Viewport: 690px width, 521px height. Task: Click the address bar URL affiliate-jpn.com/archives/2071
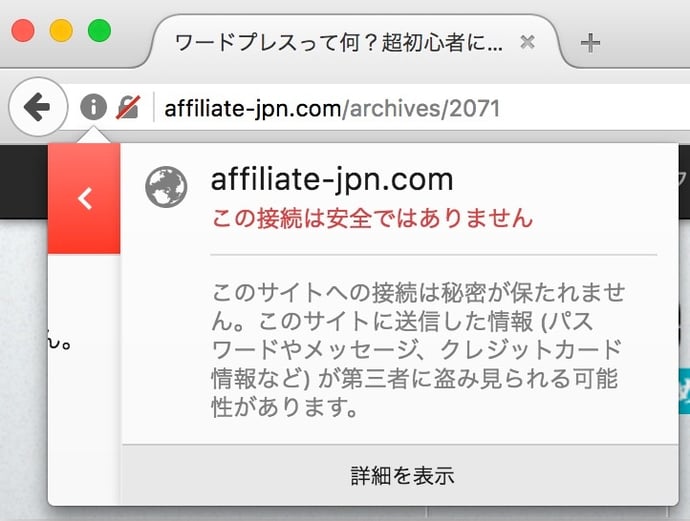point(331,108)
